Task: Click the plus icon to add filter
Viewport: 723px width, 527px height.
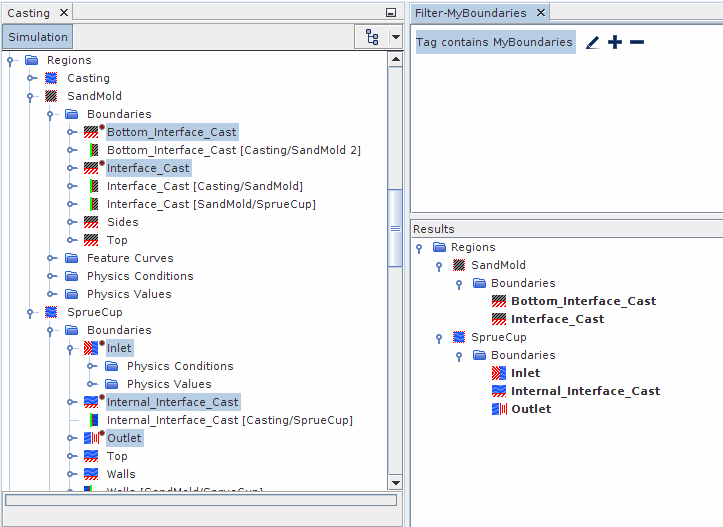Action: [615, 42]
